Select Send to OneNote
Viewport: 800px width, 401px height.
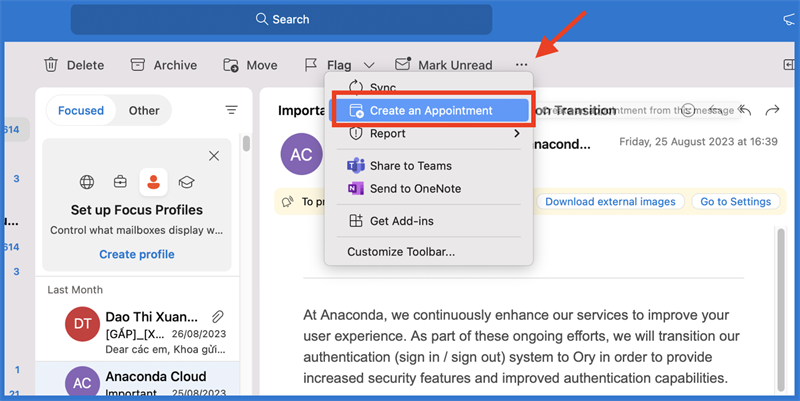429,188
